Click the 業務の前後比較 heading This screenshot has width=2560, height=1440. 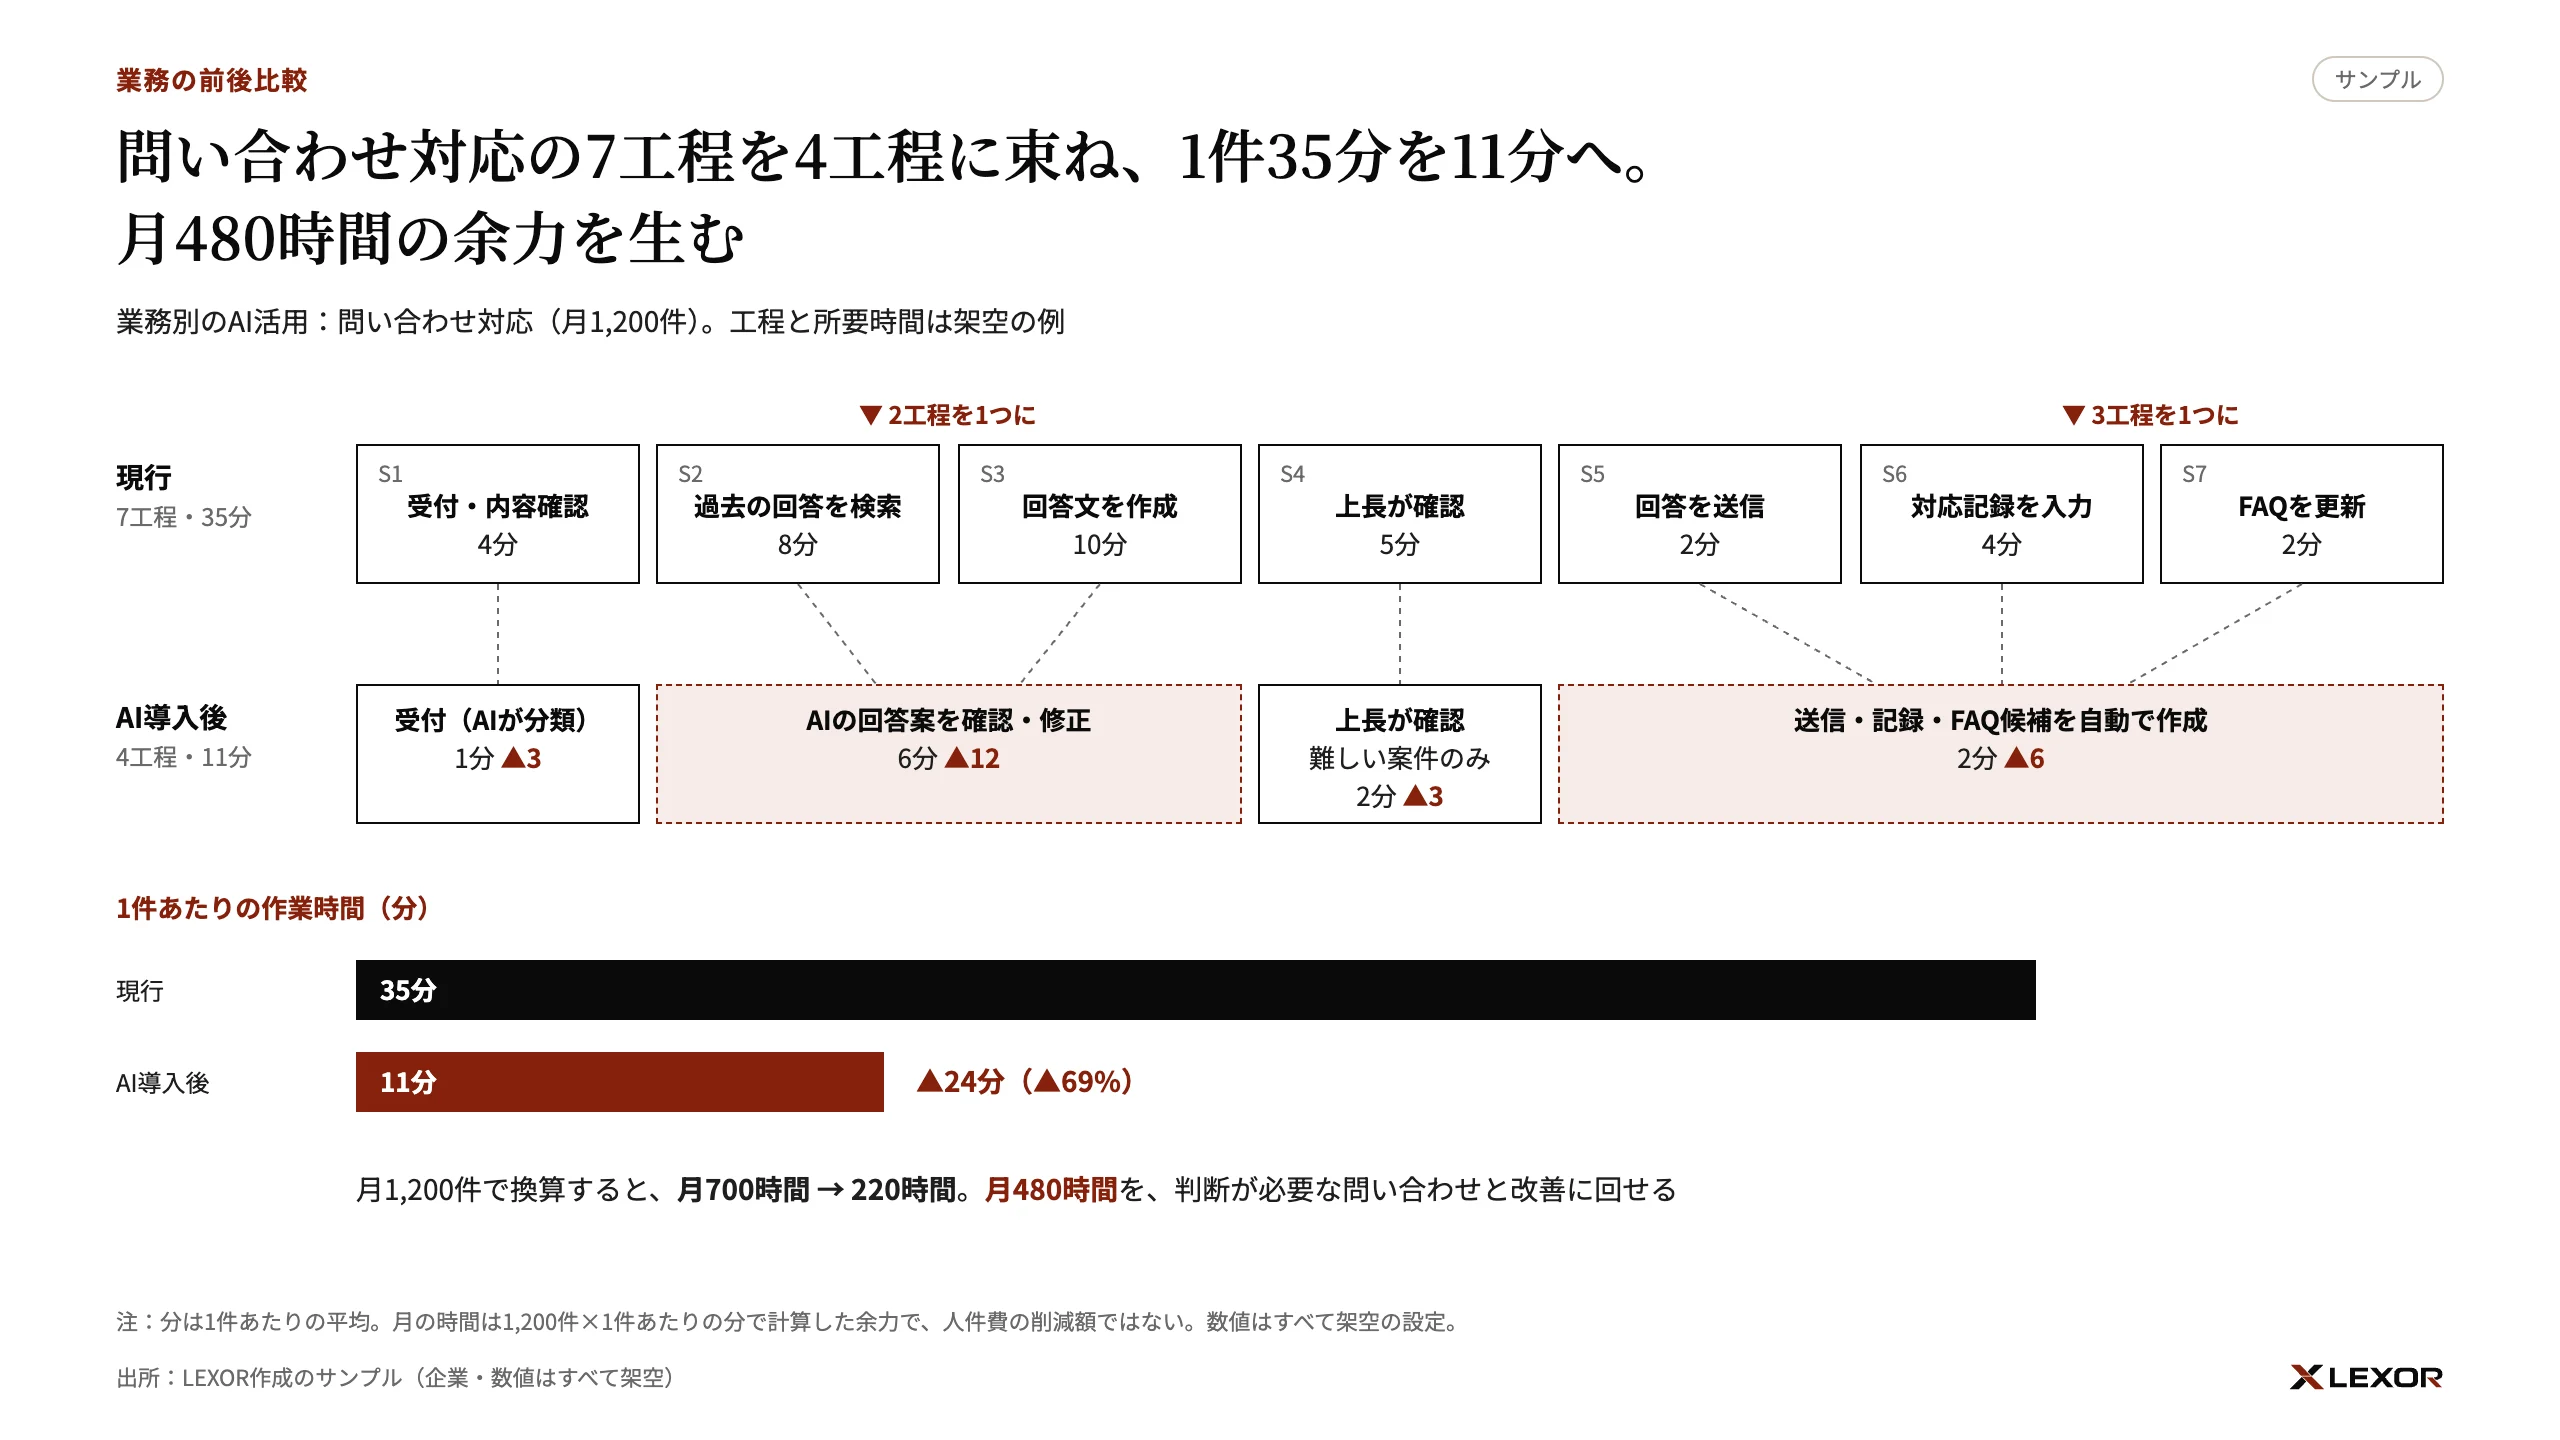click(212, 80)
